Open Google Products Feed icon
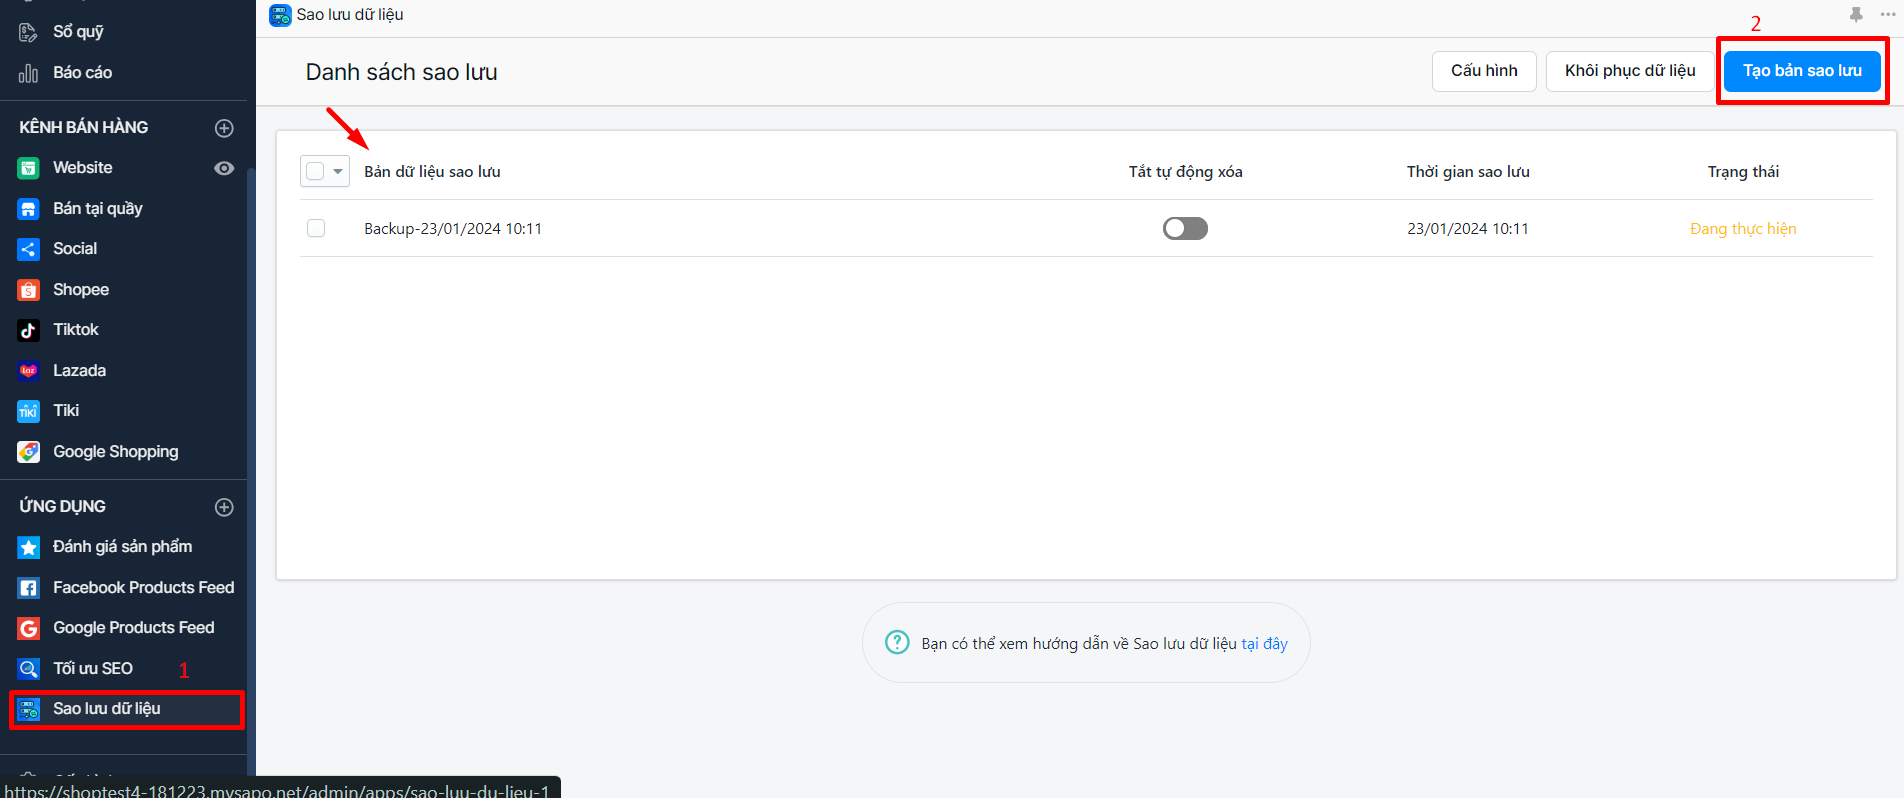Screen dimensions: 1904x798 (28, 628)
